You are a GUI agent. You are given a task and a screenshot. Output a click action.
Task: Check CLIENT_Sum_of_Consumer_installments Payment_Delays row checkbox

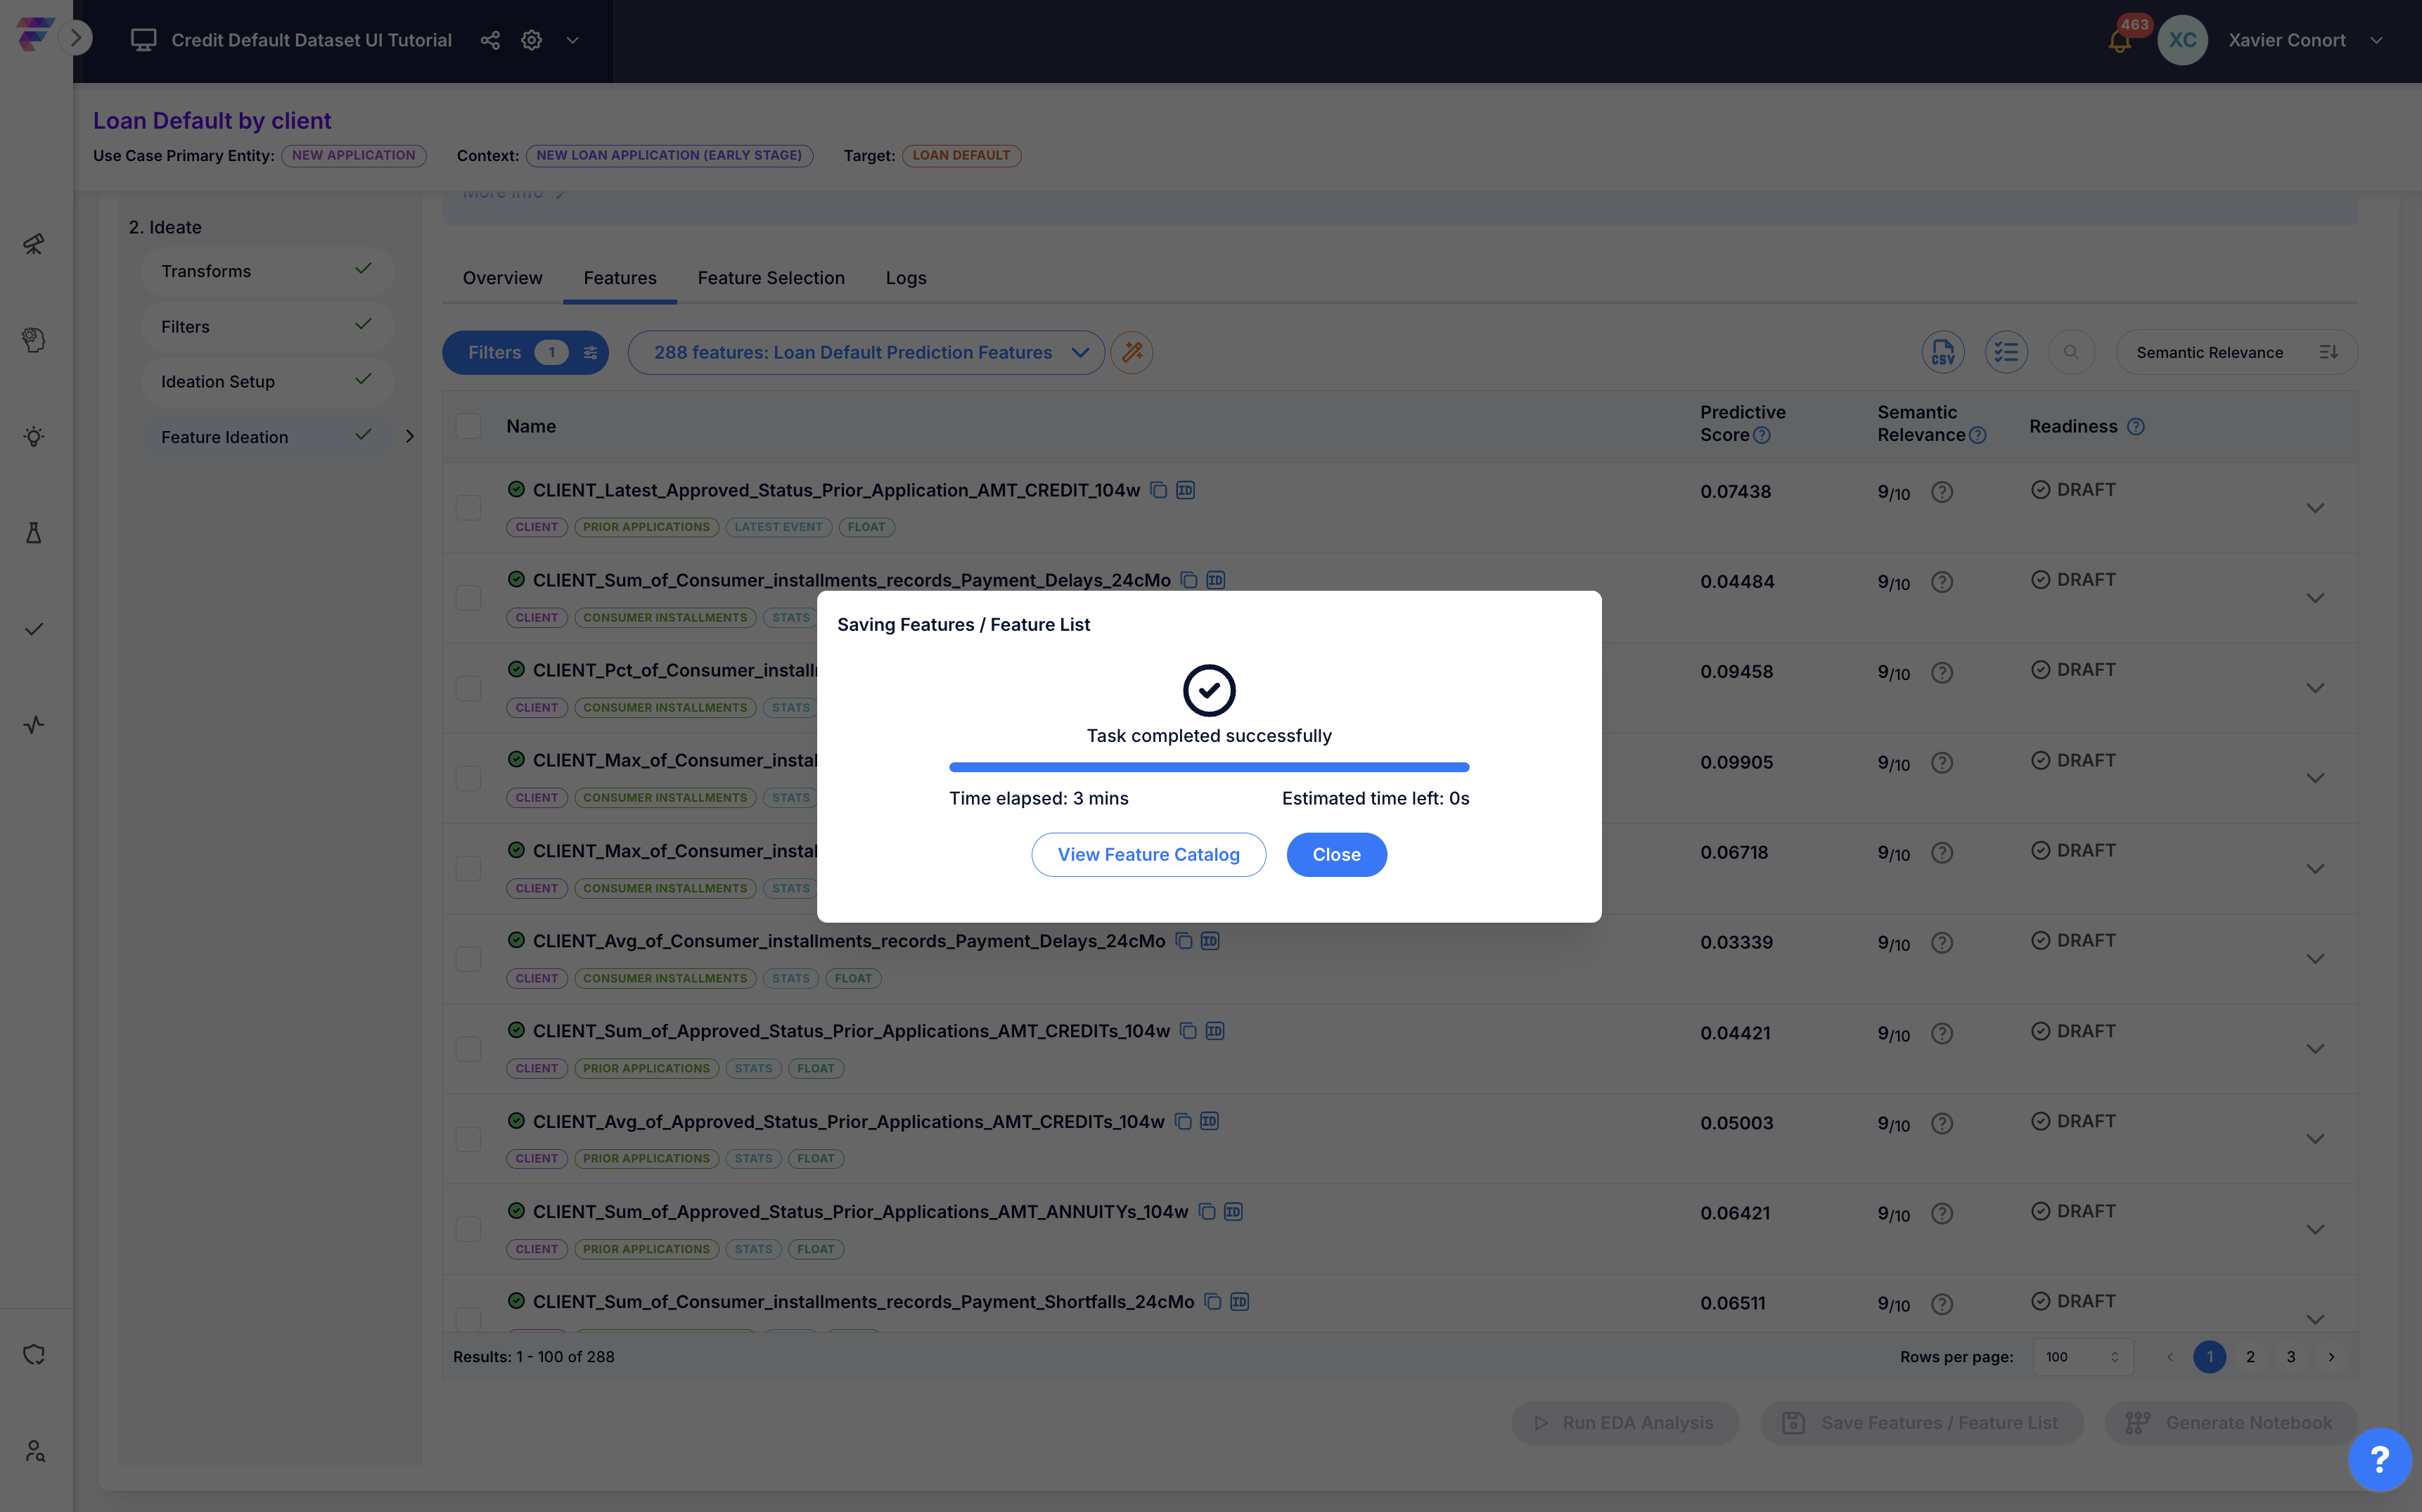click(x=468, y=597)
